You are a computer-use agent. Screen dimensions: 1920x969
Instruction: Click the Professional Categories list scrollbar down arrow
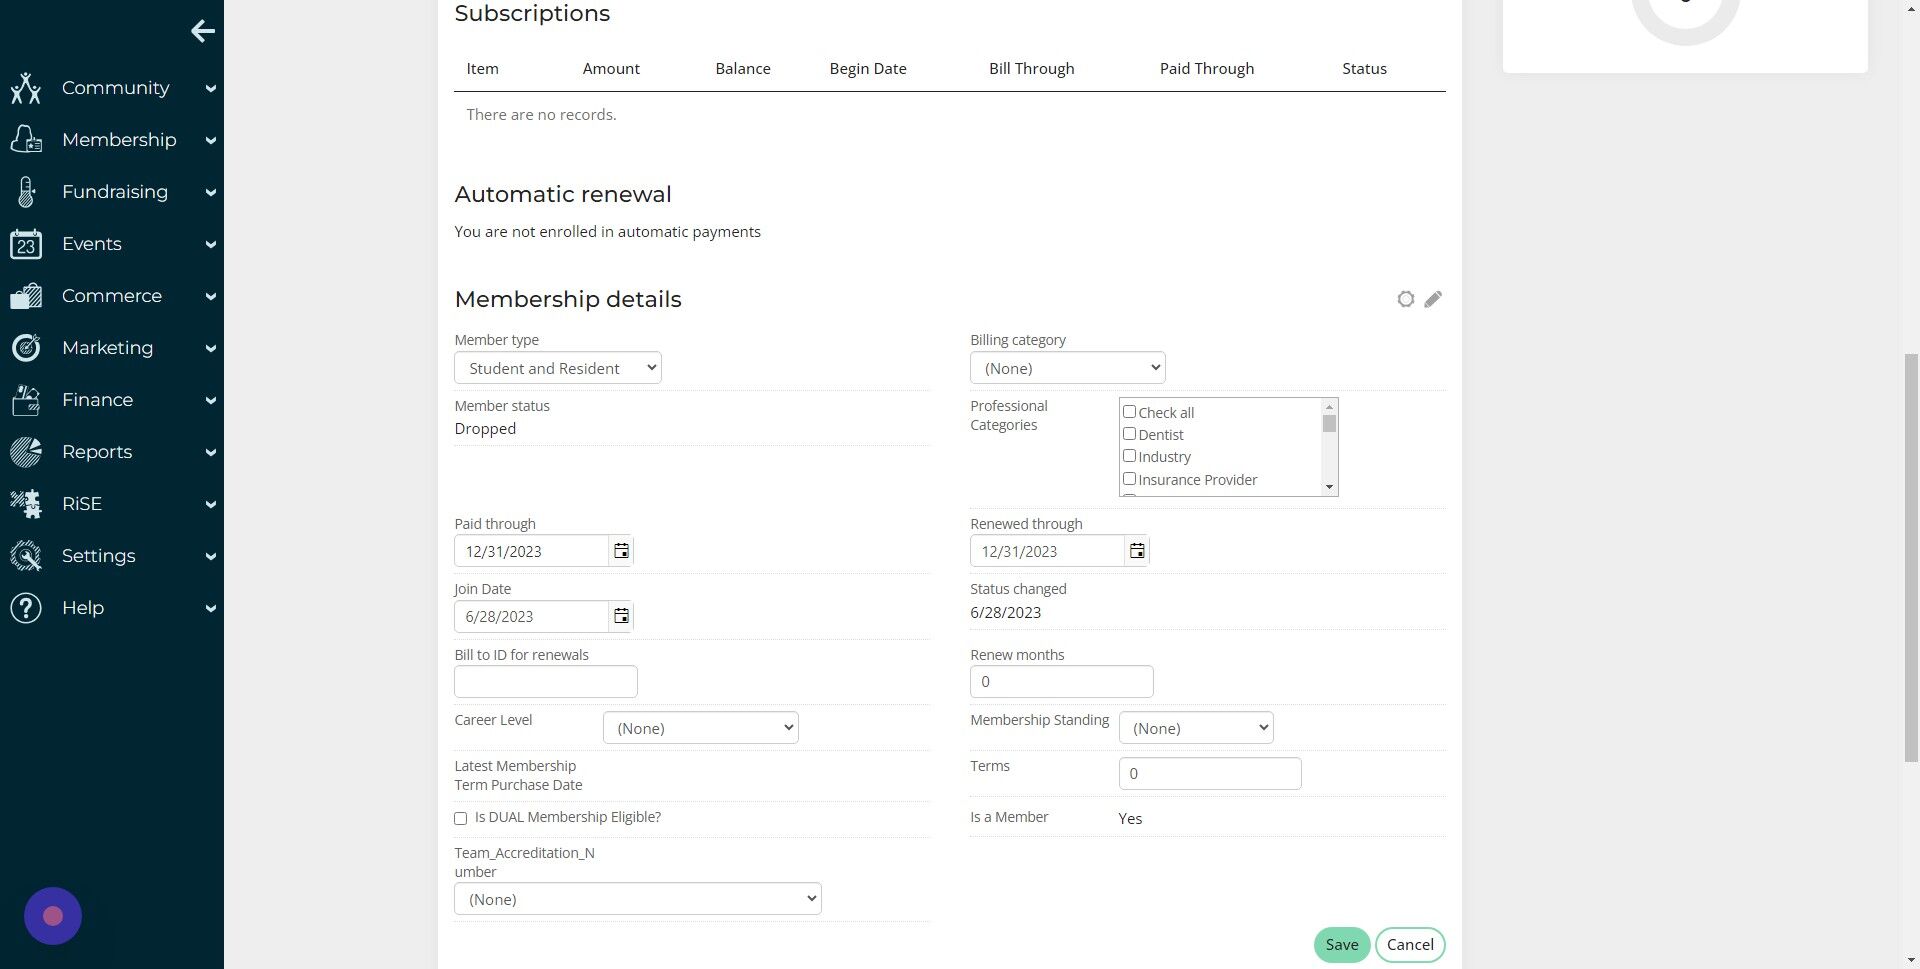click(1329, 487)
